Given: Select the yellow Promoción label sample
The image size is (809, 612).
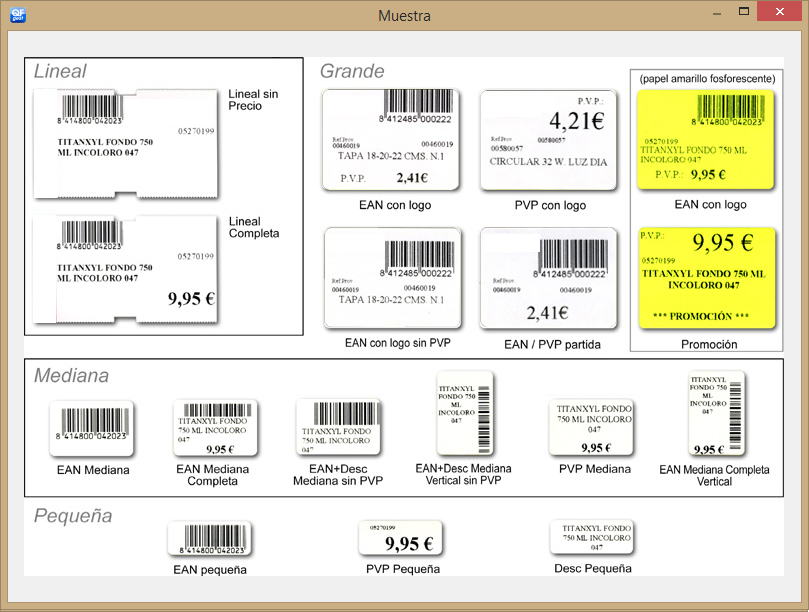Looking at the screenshot, I should pos(707,278).
